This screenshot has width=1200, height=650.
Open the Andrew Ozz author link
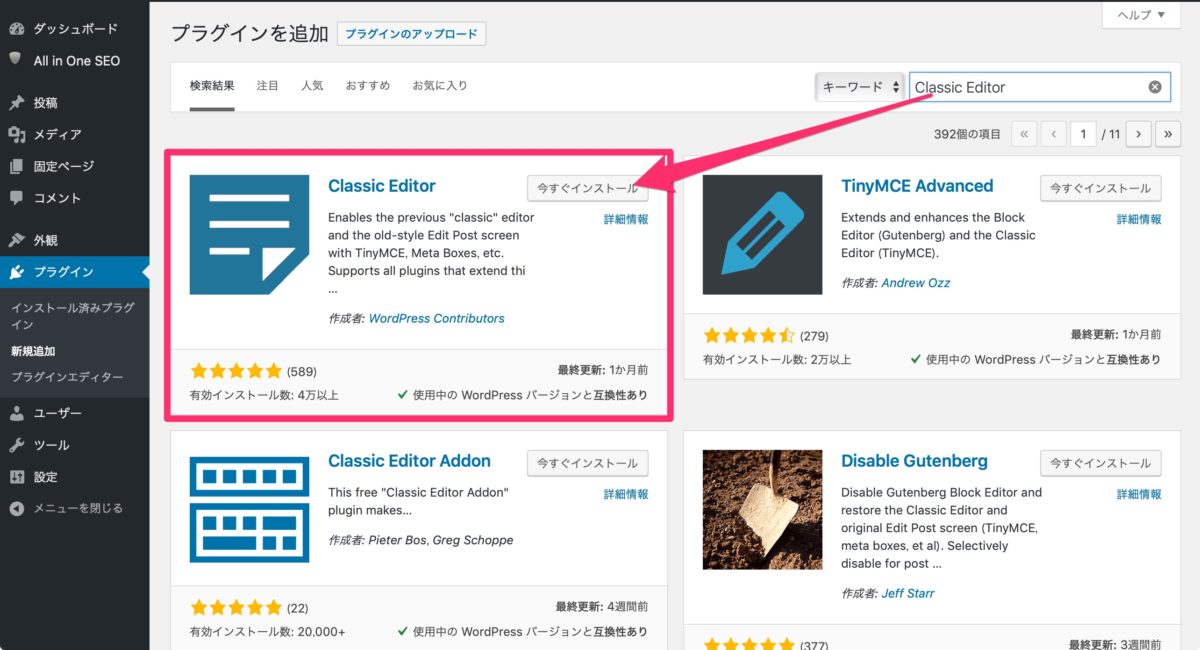click(x=916, y=283)
